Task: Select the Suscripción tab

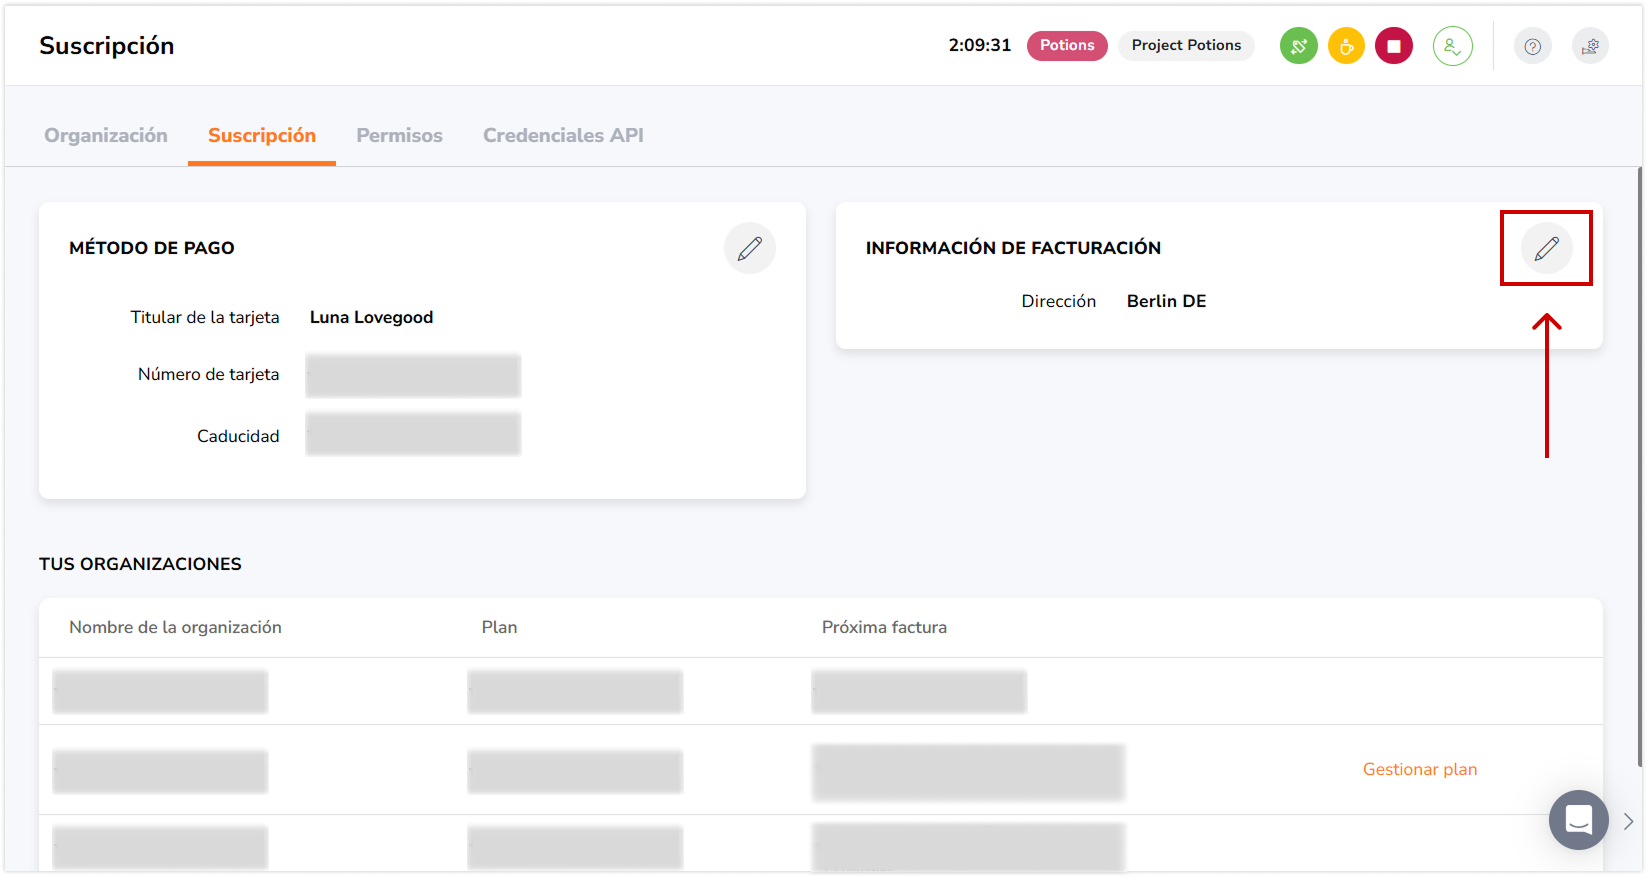Action: click(262, 135)
